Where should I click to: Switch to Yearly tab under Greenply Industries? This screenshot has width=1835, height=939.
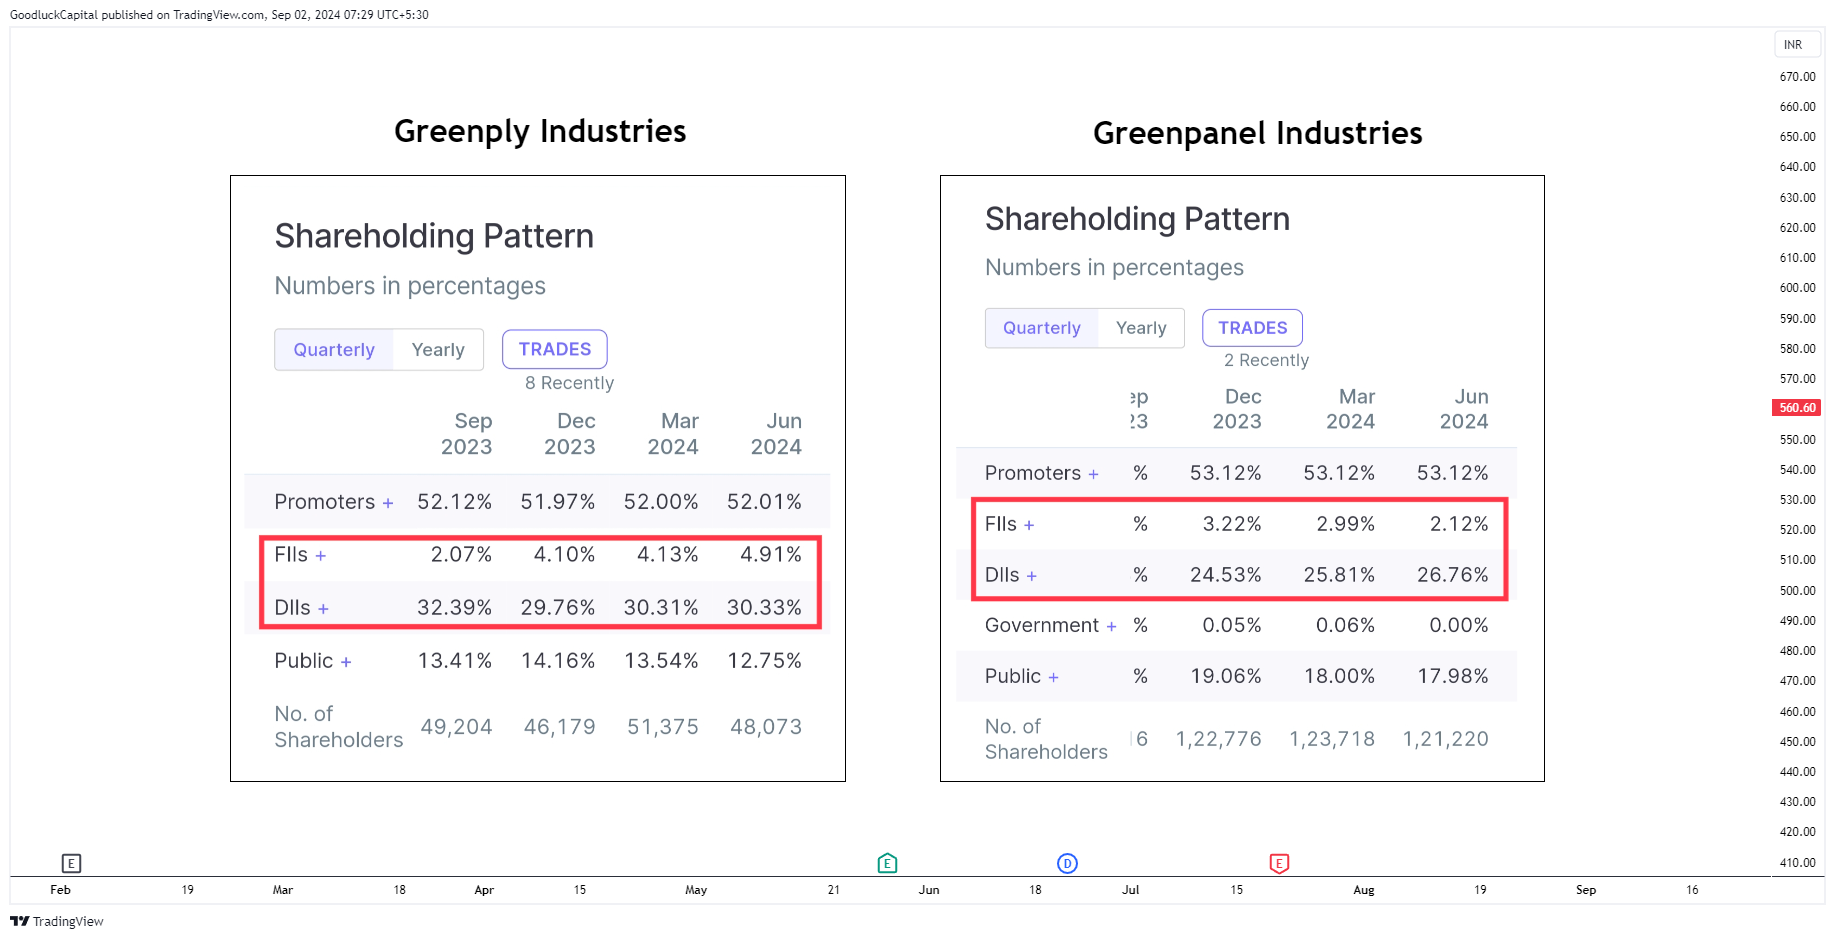coord(438,350)
